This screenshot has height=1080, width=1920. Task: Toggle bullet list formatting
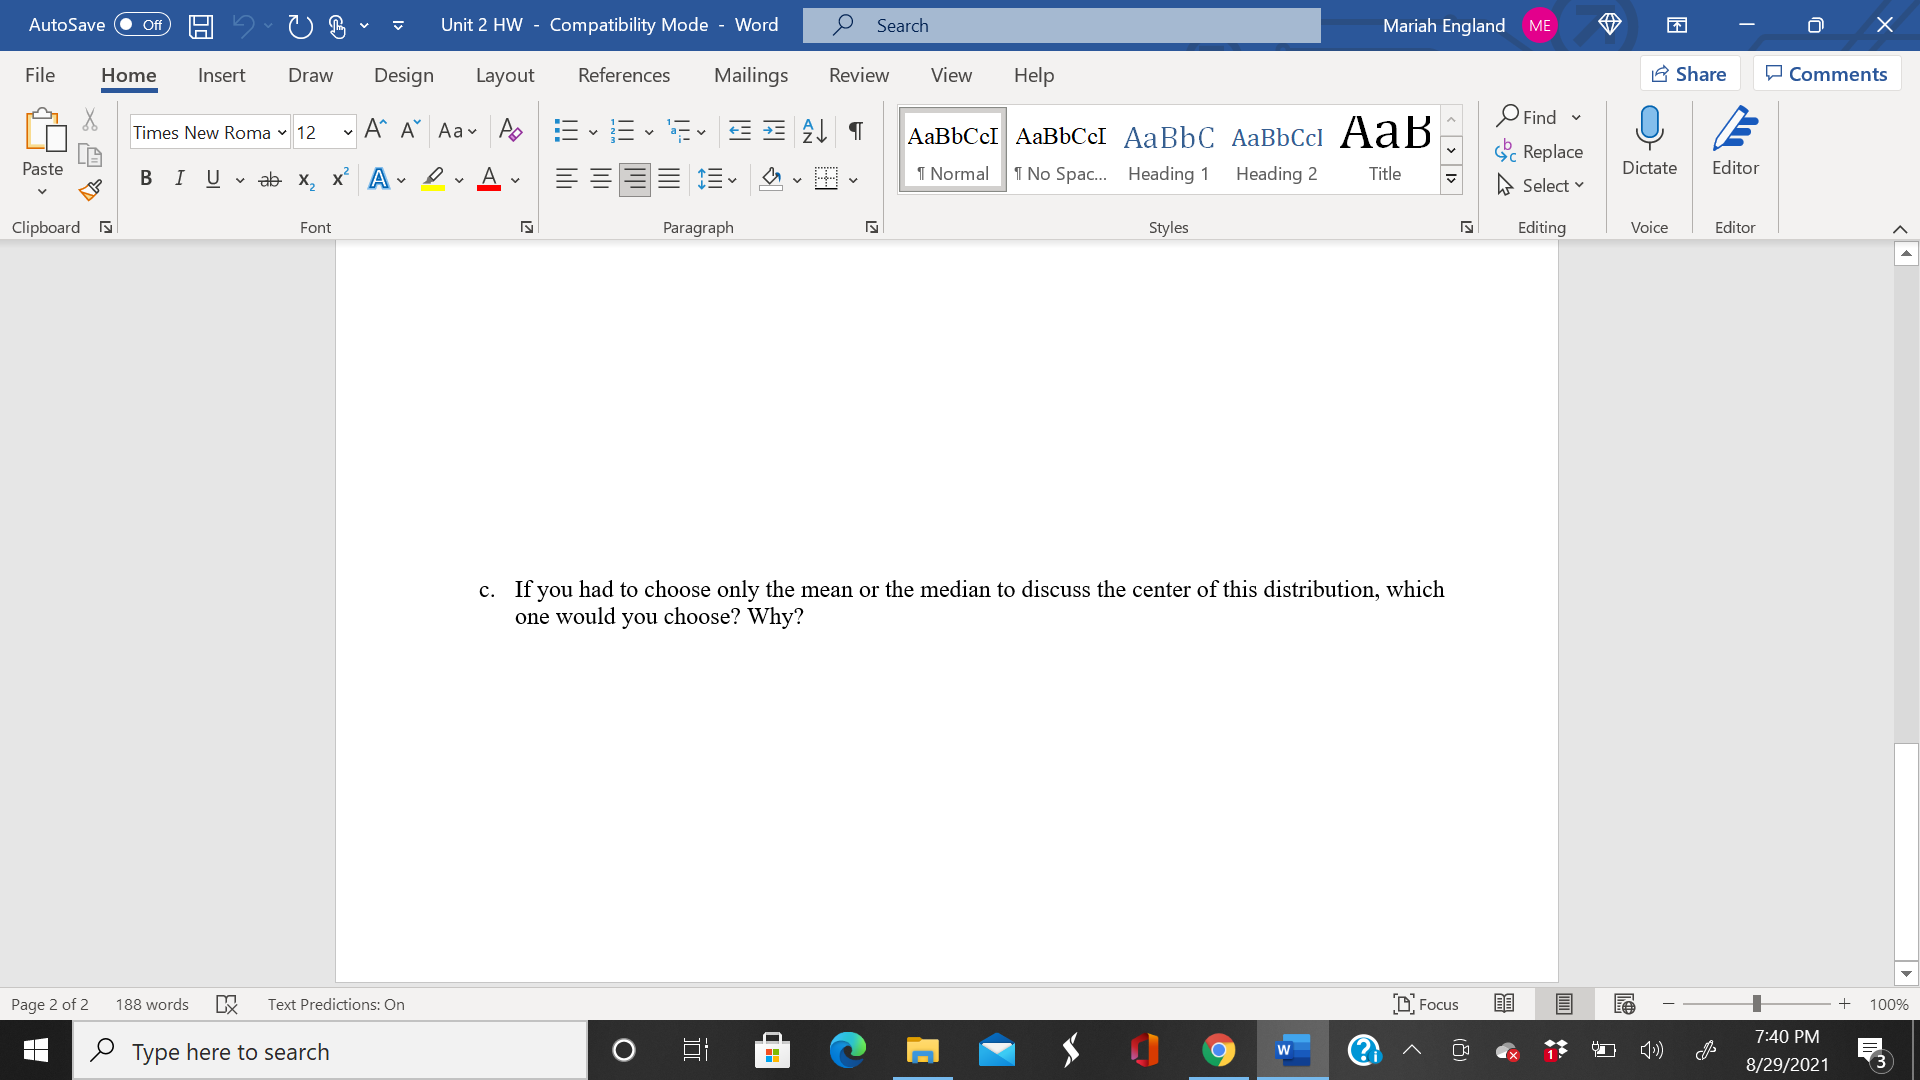pyautogui.click(x=565, y=131)
